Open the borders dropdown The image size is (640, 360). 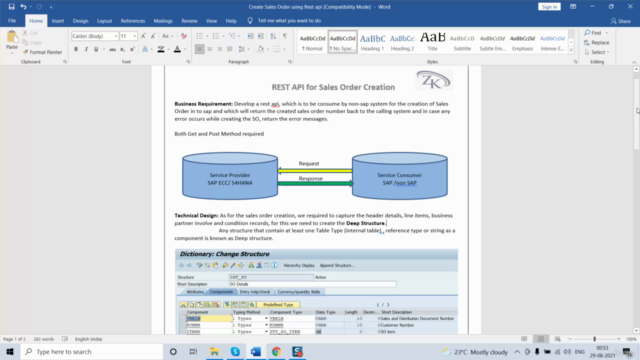[x=284, y=49]
